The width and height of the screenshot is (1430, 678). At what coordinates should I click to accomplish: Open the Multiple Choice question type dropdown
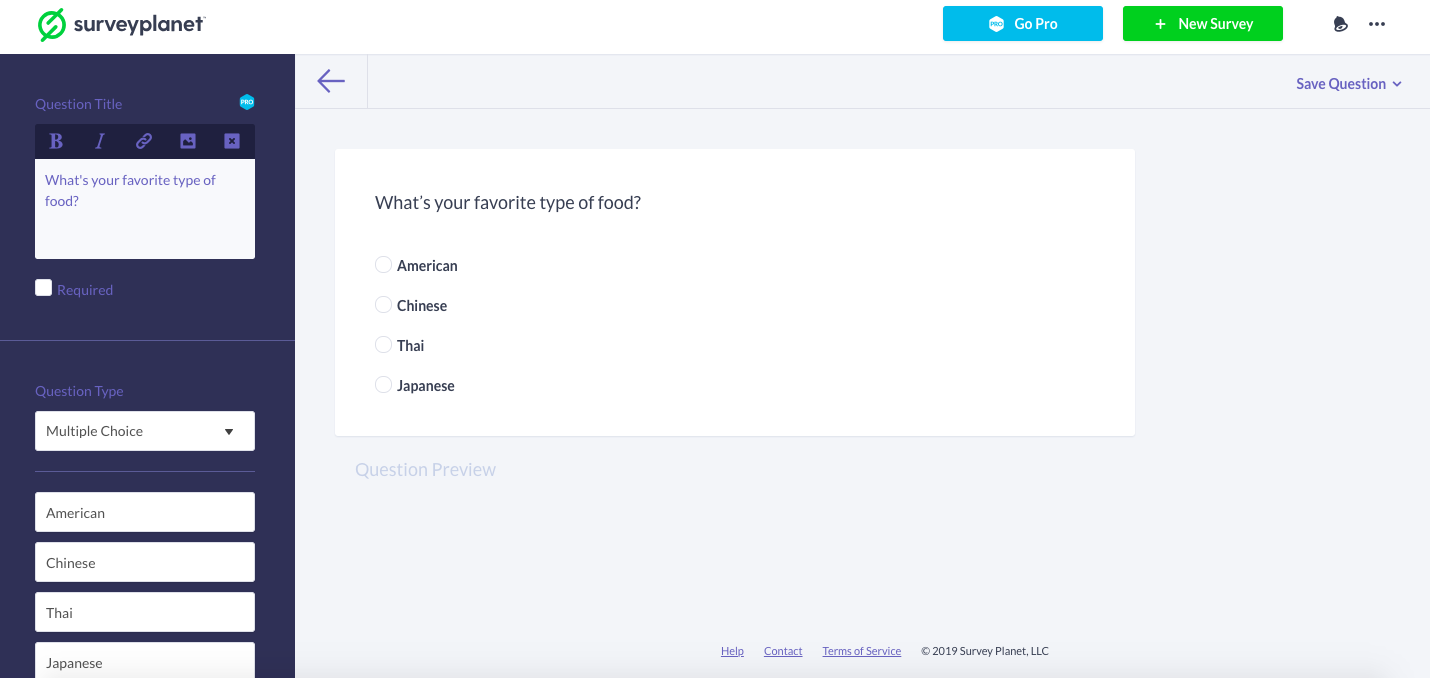point(145,431)
